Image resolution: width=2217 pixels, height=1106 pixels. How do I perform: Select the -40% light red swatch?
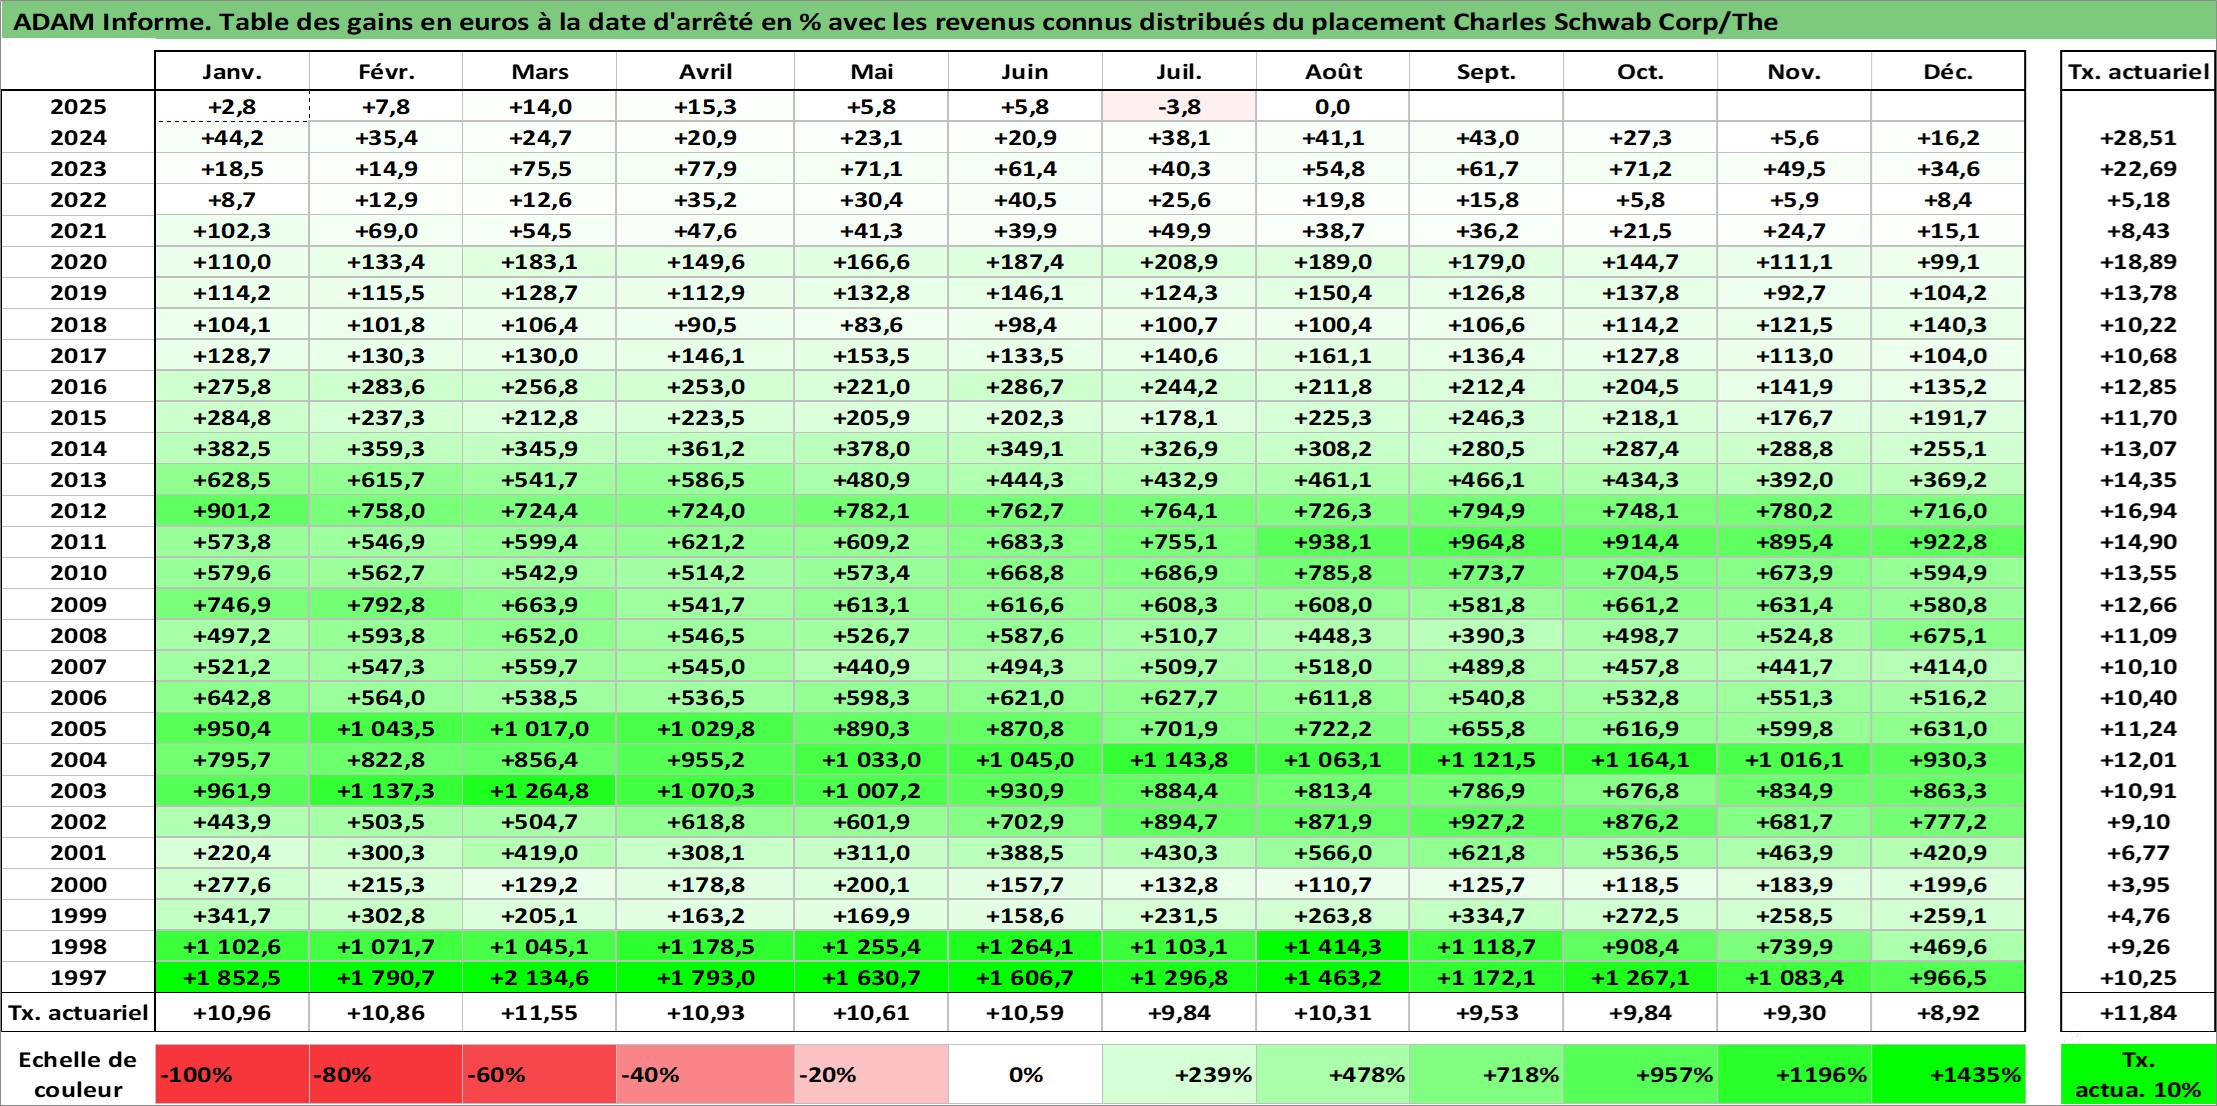point(706,1074)
